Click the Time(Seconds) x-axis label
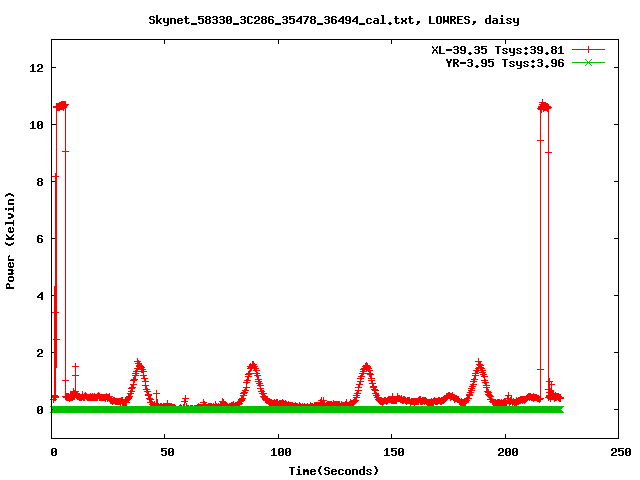Viewport: 640px width, 480px height. click(334, 471)
